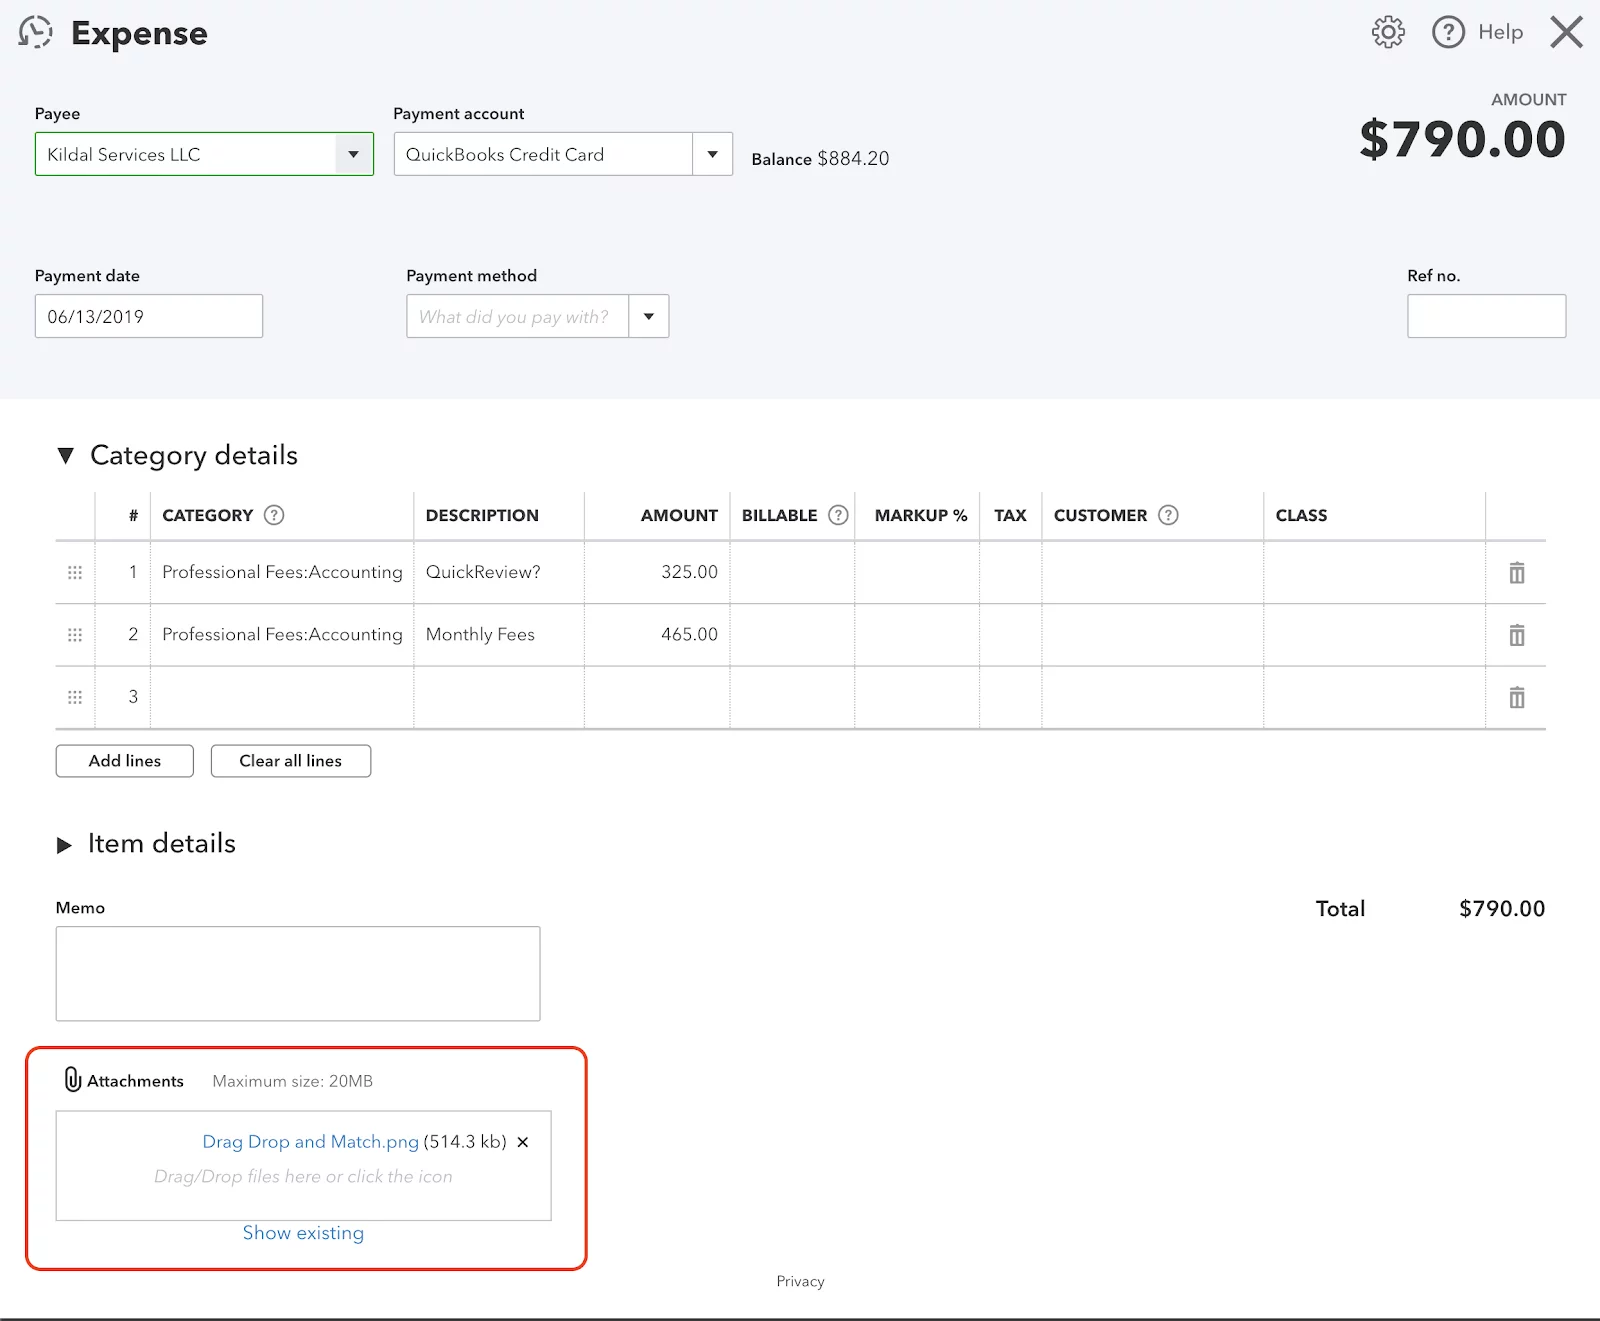The height and width of the screenshot is (1321, 1600).
Task: Open the Payee dropdown
Action: click(x=353, y=154)
